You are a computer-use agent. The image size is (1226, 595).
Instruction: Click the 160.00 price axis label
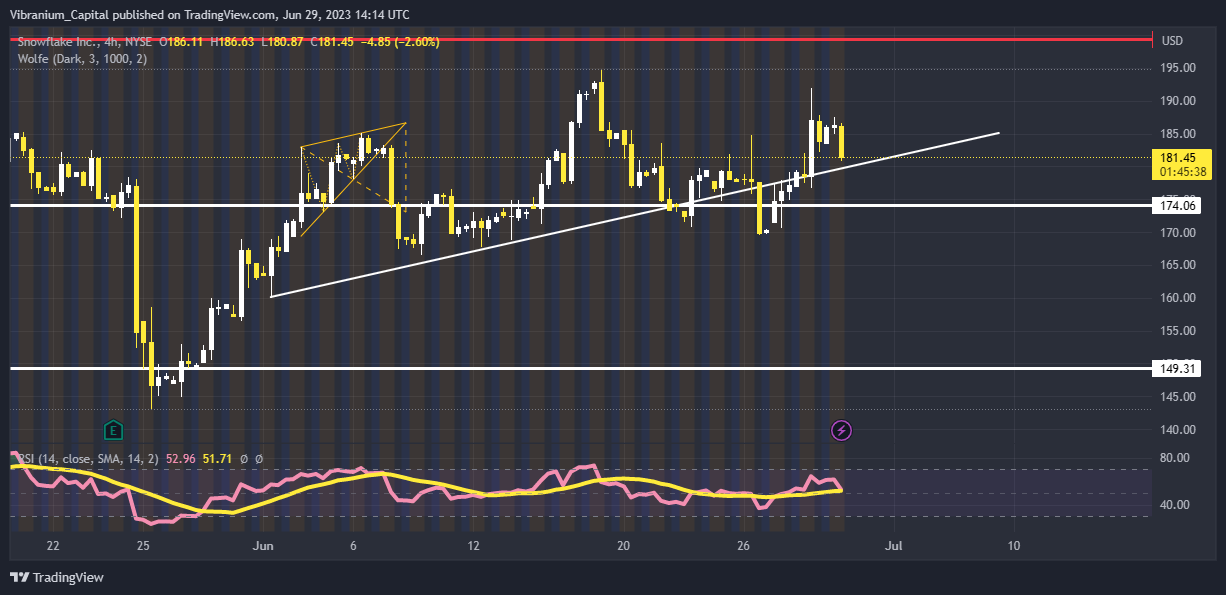1178,298
